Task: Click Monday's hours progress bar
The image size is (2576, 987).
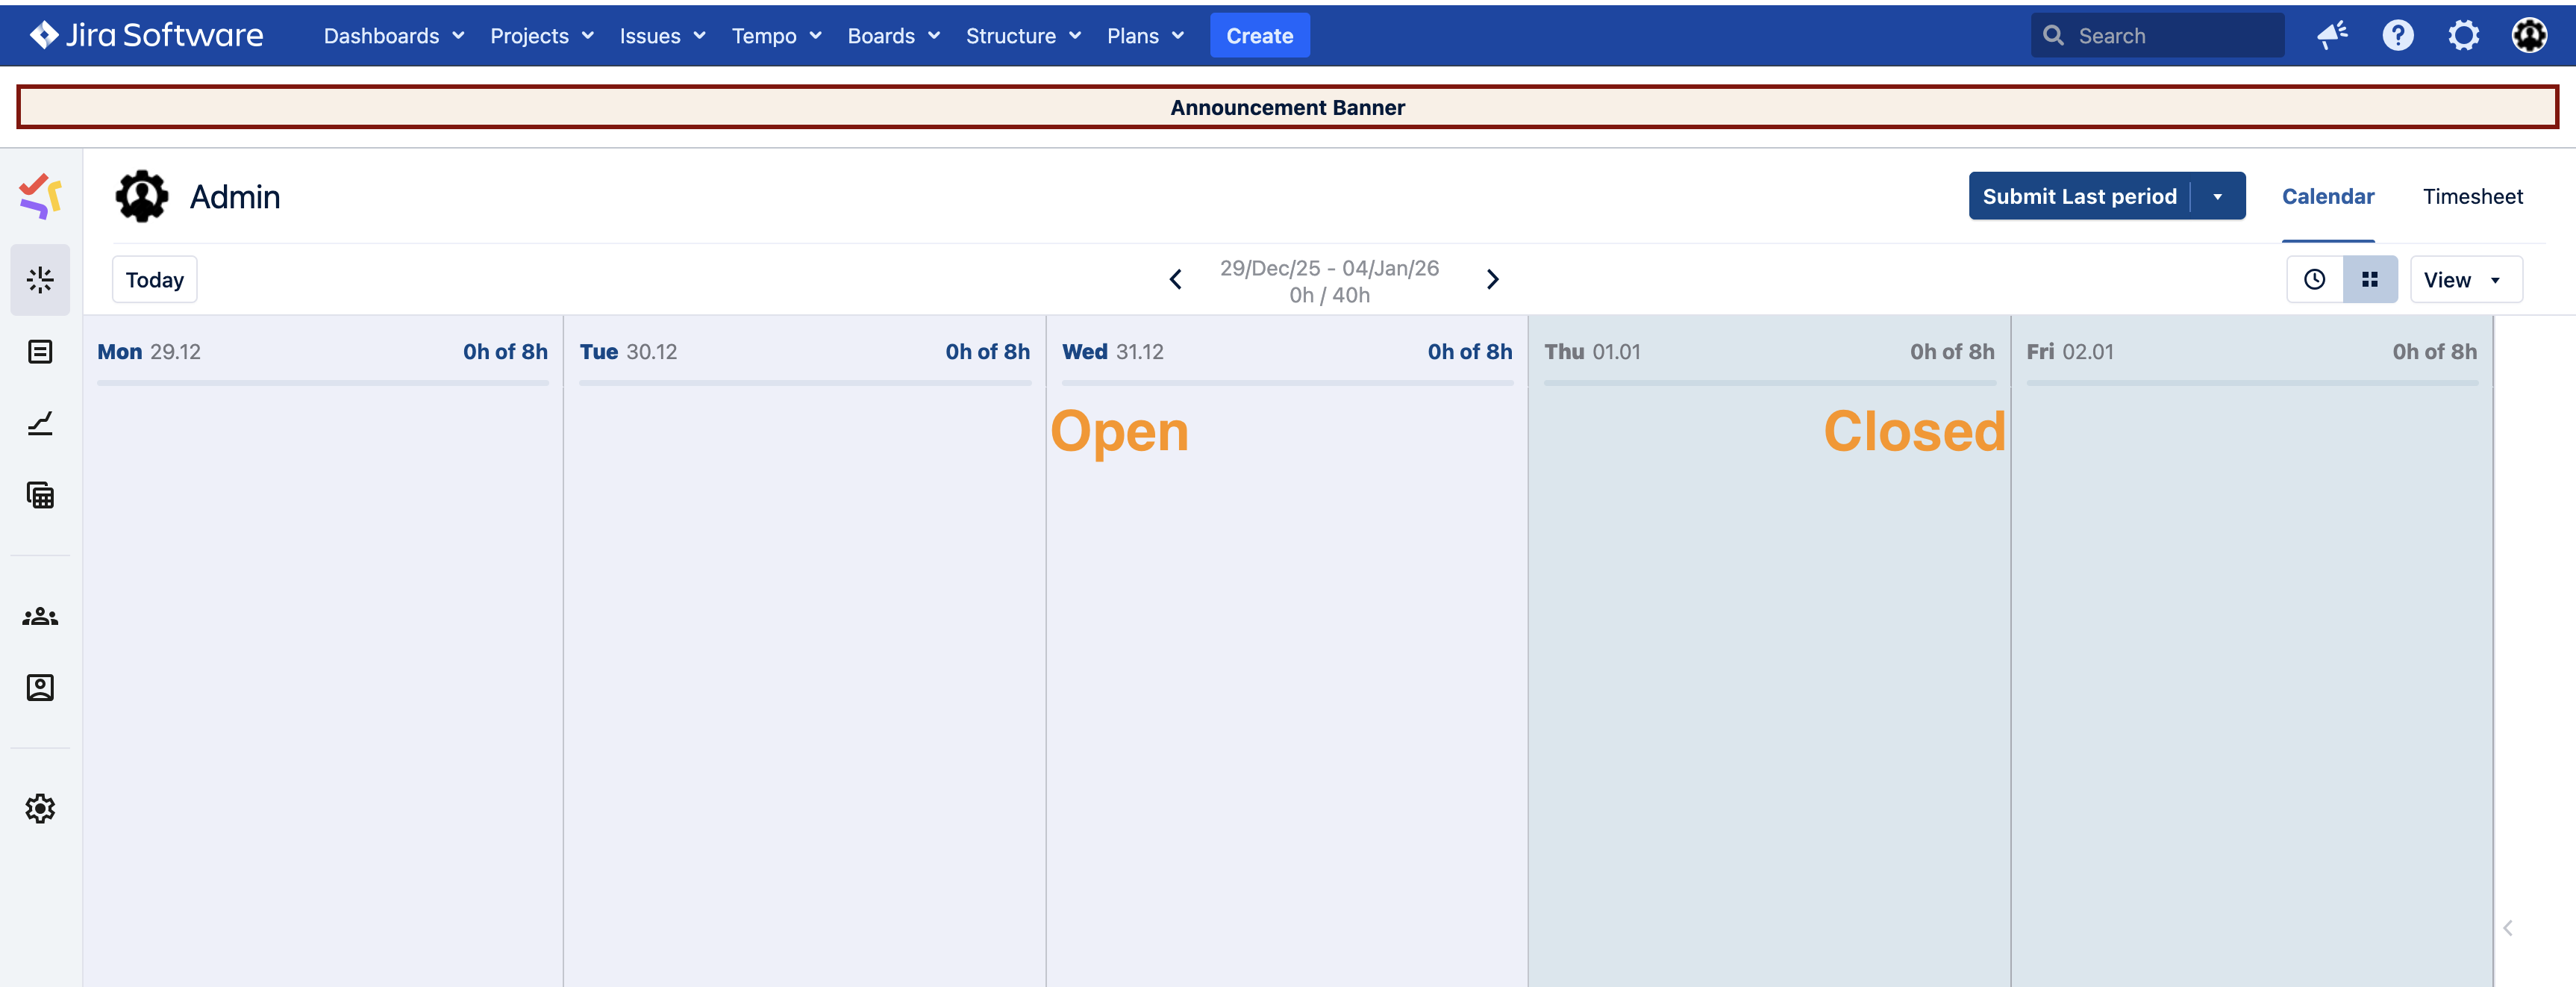Action: (x=322, y=383)
